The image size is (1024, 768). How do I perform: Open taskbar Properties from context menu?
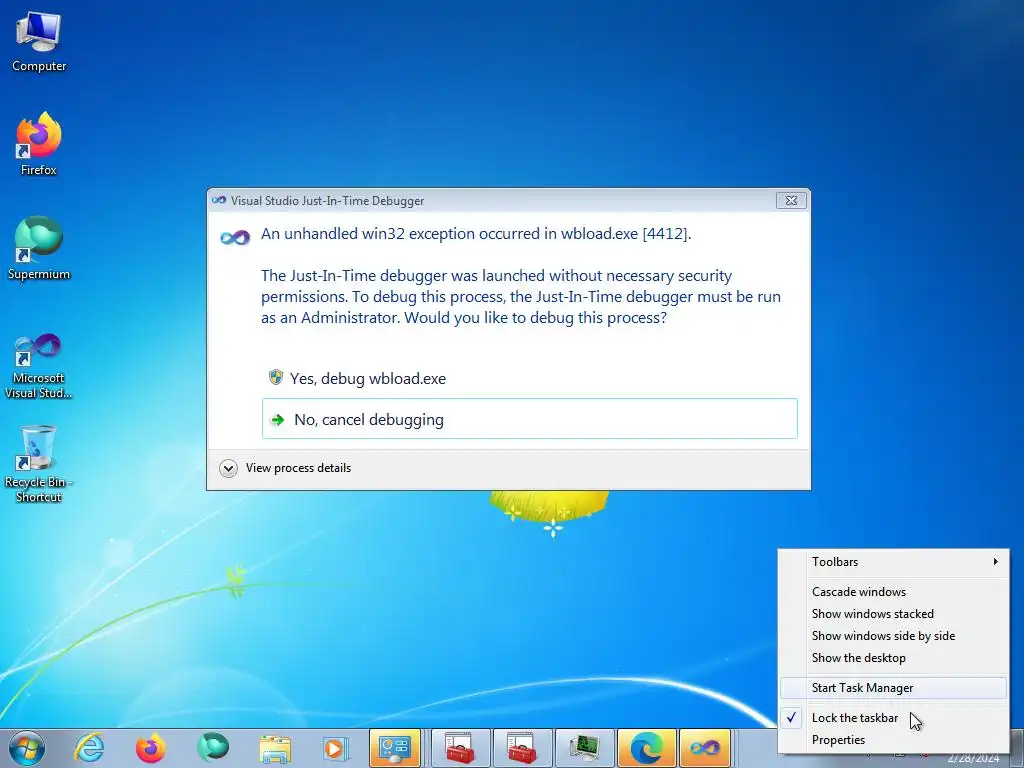[893, 740]
